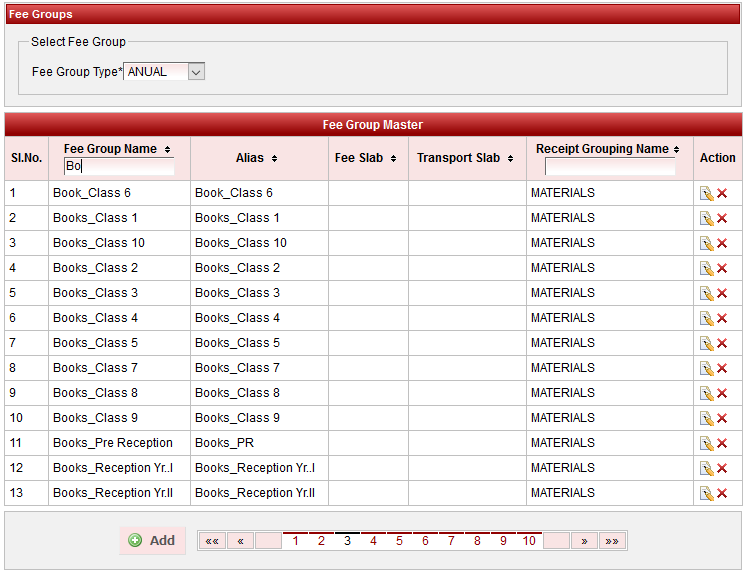
Task: Sort by Receipt Grouping Name column
Action: pyautogui.click(x=608, y=149)
